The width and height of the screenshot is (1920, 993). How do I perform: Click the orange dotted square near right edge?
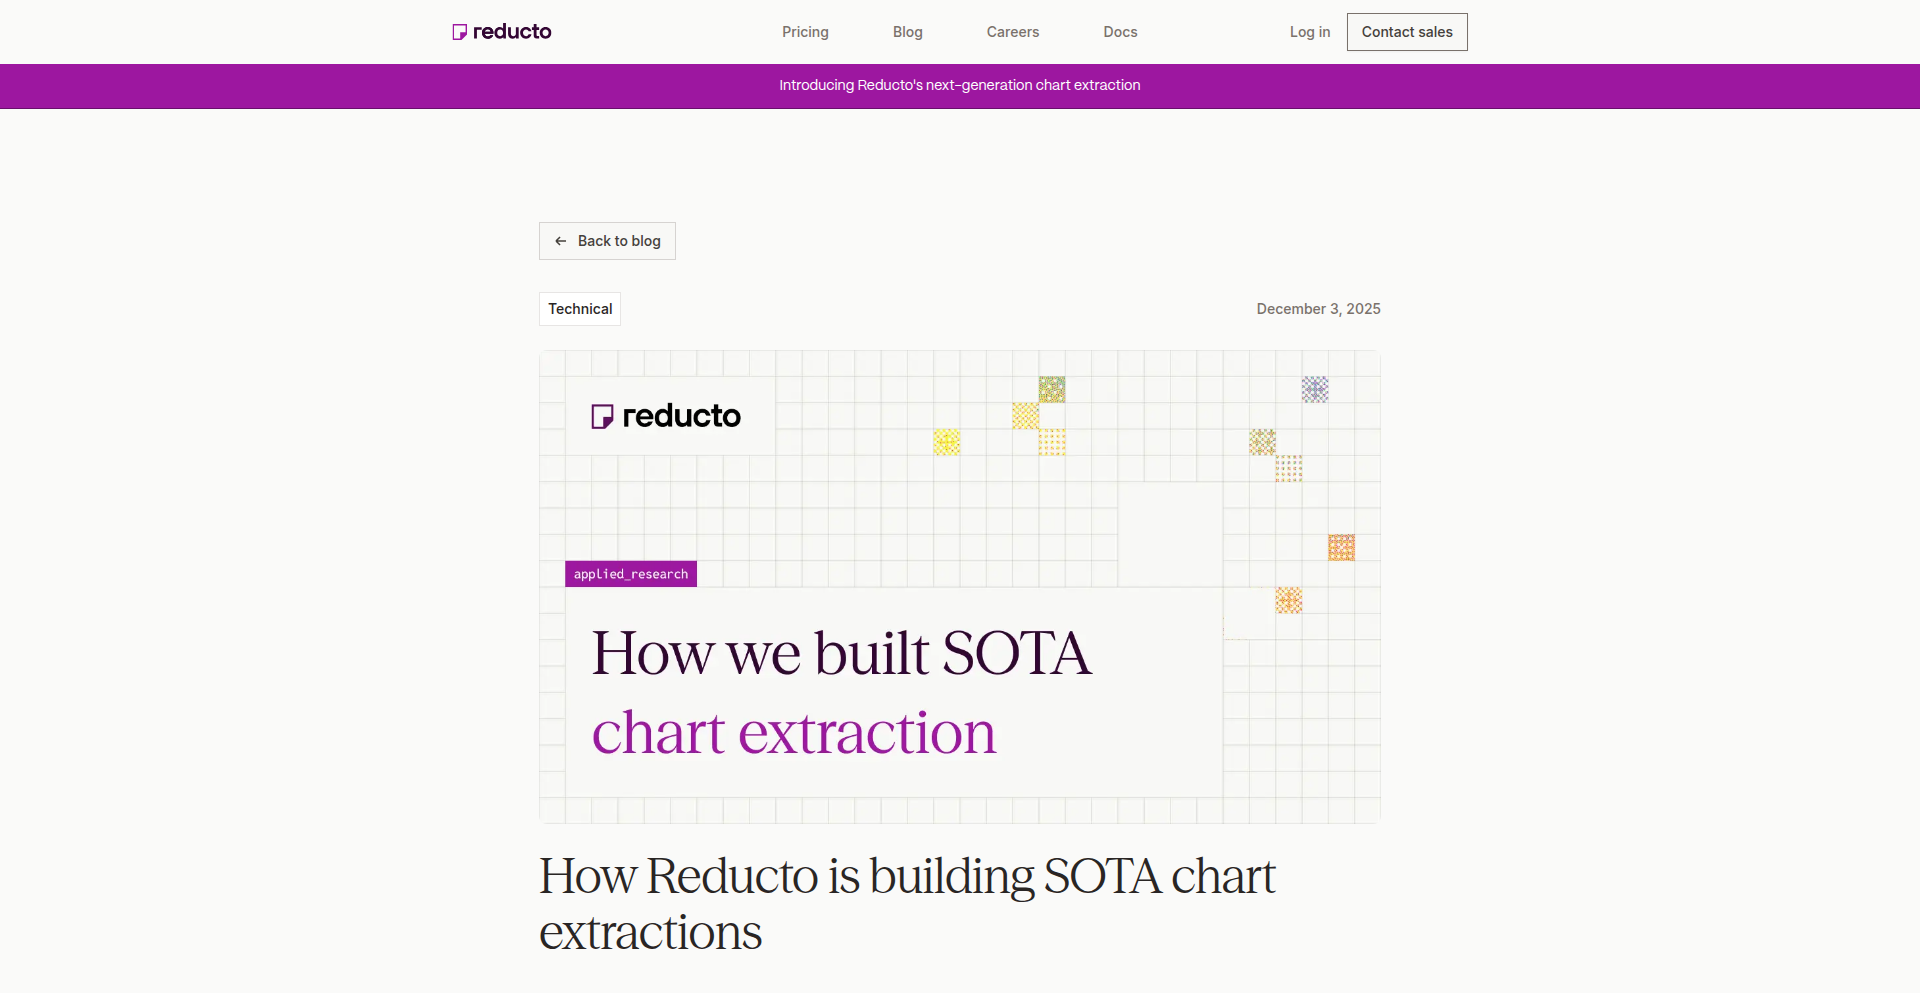click(1341, 547)
